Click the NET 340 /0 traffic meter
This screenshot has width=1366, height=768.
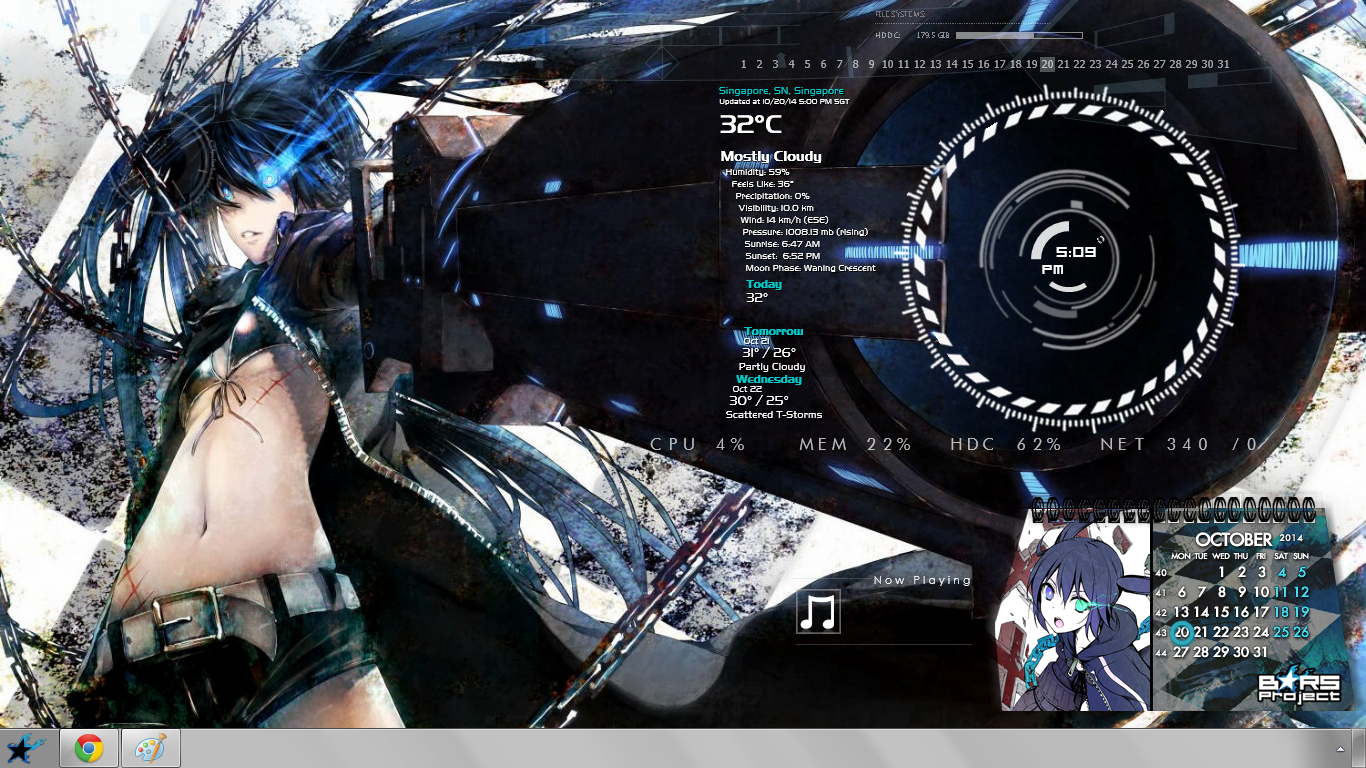[1179, 444]
